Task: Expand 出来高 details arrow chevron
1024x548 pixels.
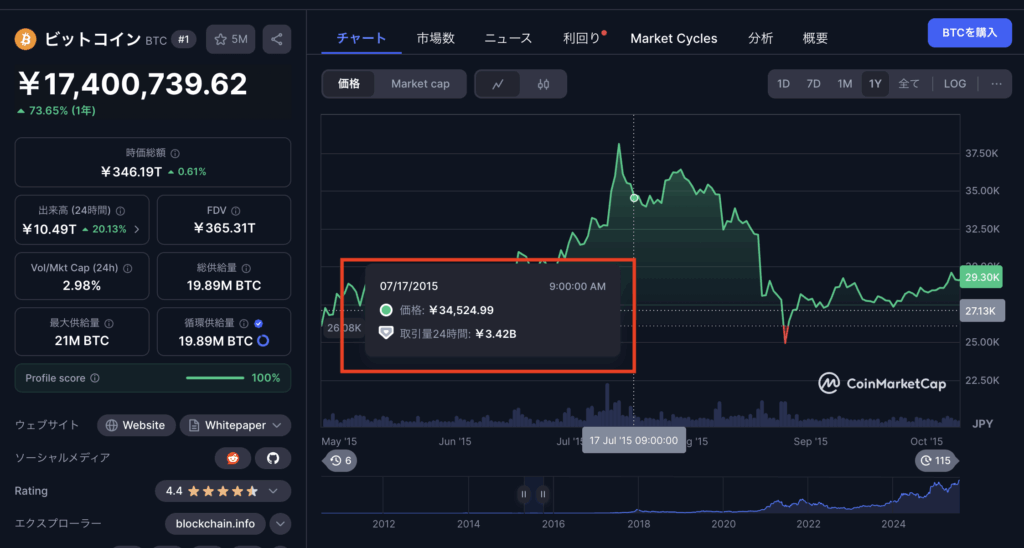Action: click(136, 229)
